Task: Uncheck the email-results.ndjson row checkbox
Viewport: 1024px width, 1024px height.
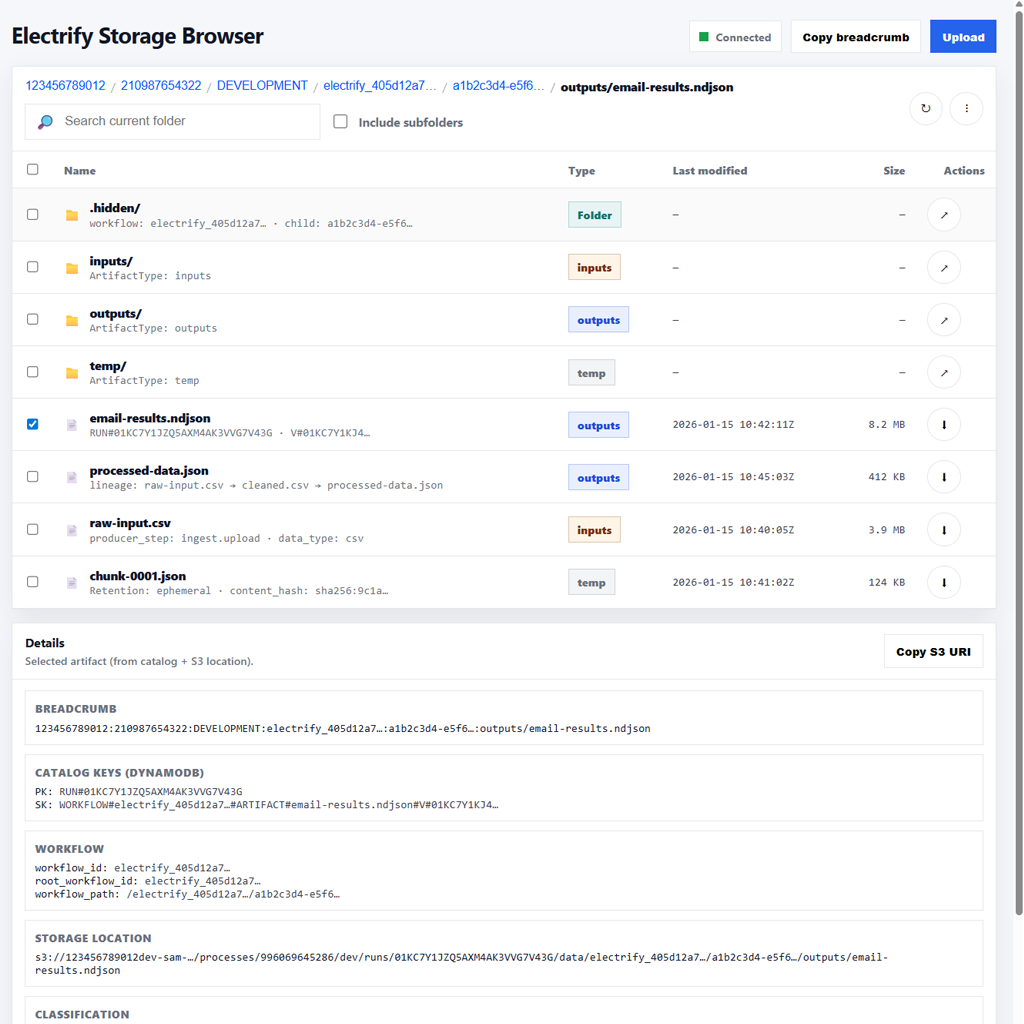Action: coord(33,424)
